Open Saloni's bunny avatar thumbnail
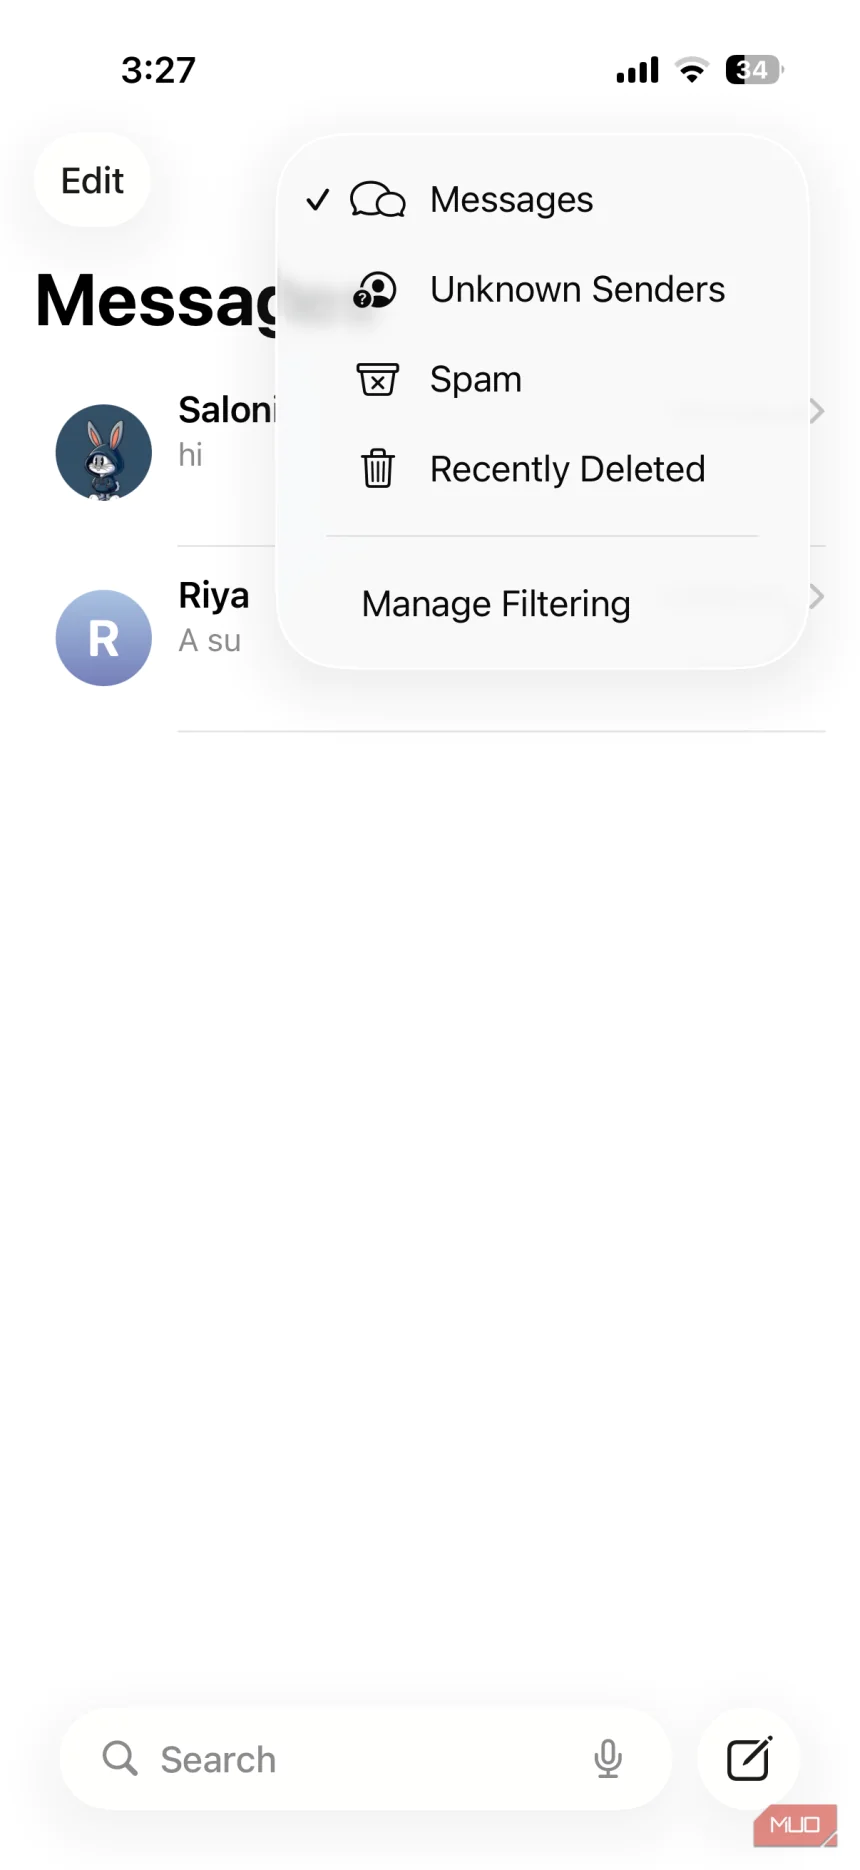 pyautogui.click(x=104, y=452)
